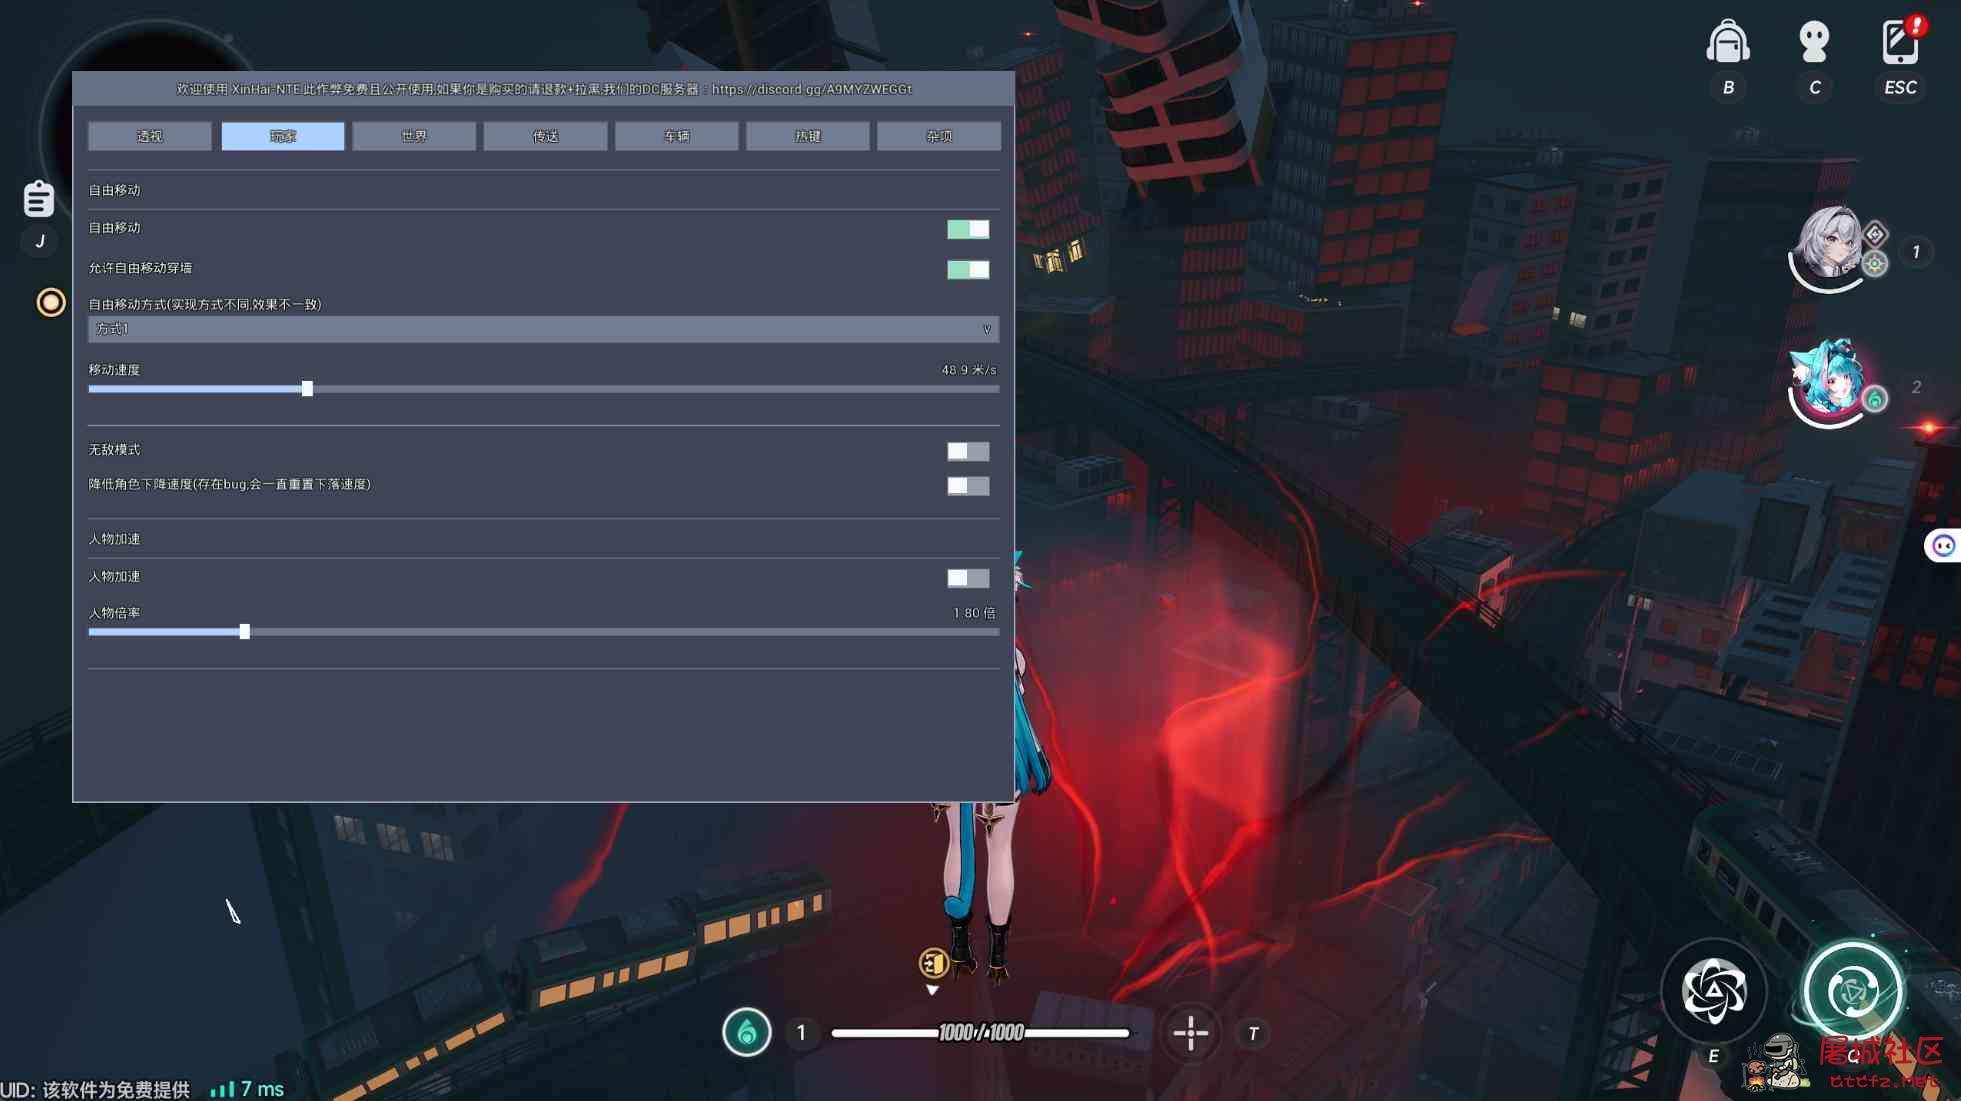Click the UID text at bottom left
The image size is (1961, 1101).
coord(95,1089)
